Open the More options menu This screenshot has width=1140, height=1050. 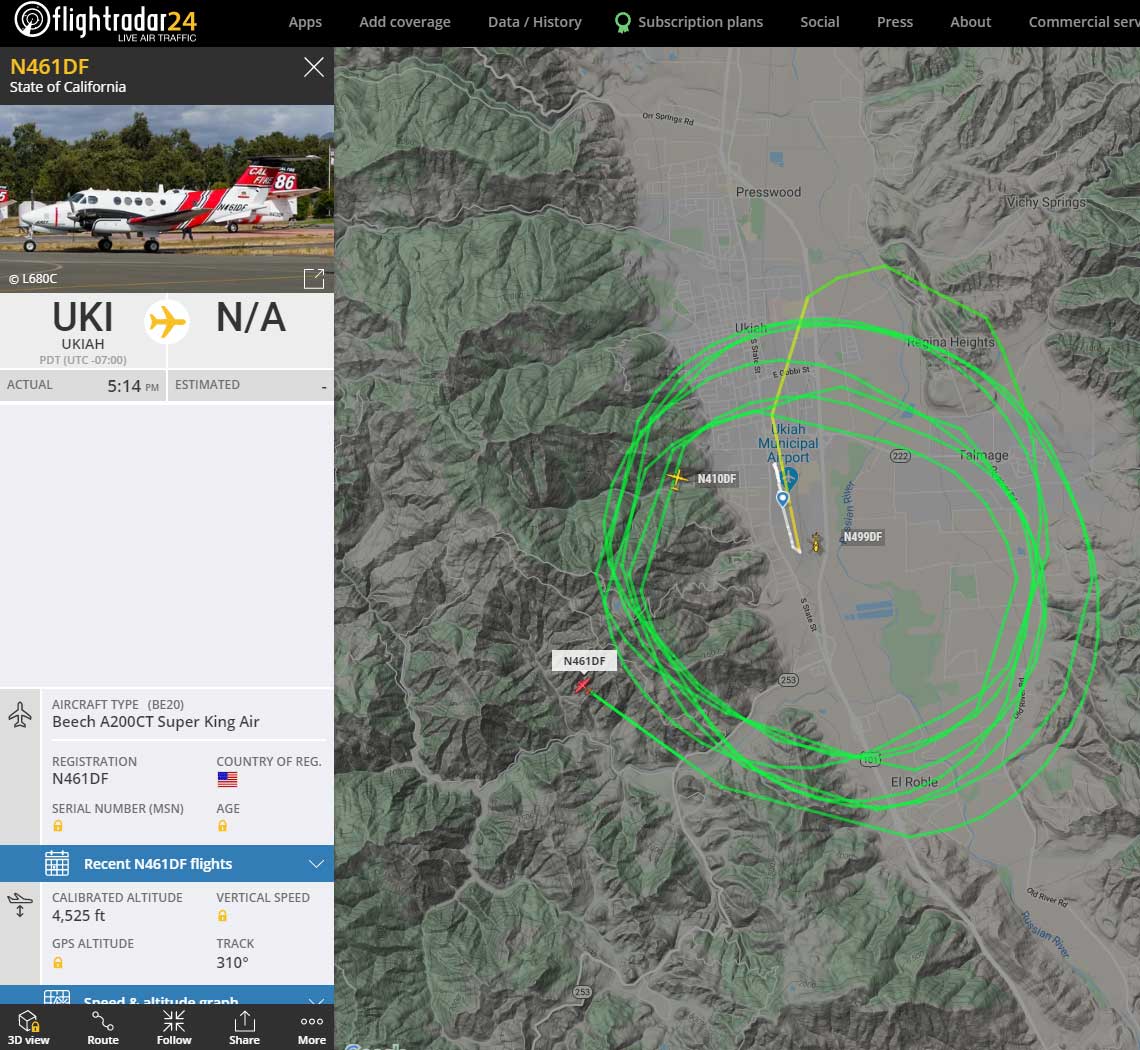click(x=312, y=1027)
